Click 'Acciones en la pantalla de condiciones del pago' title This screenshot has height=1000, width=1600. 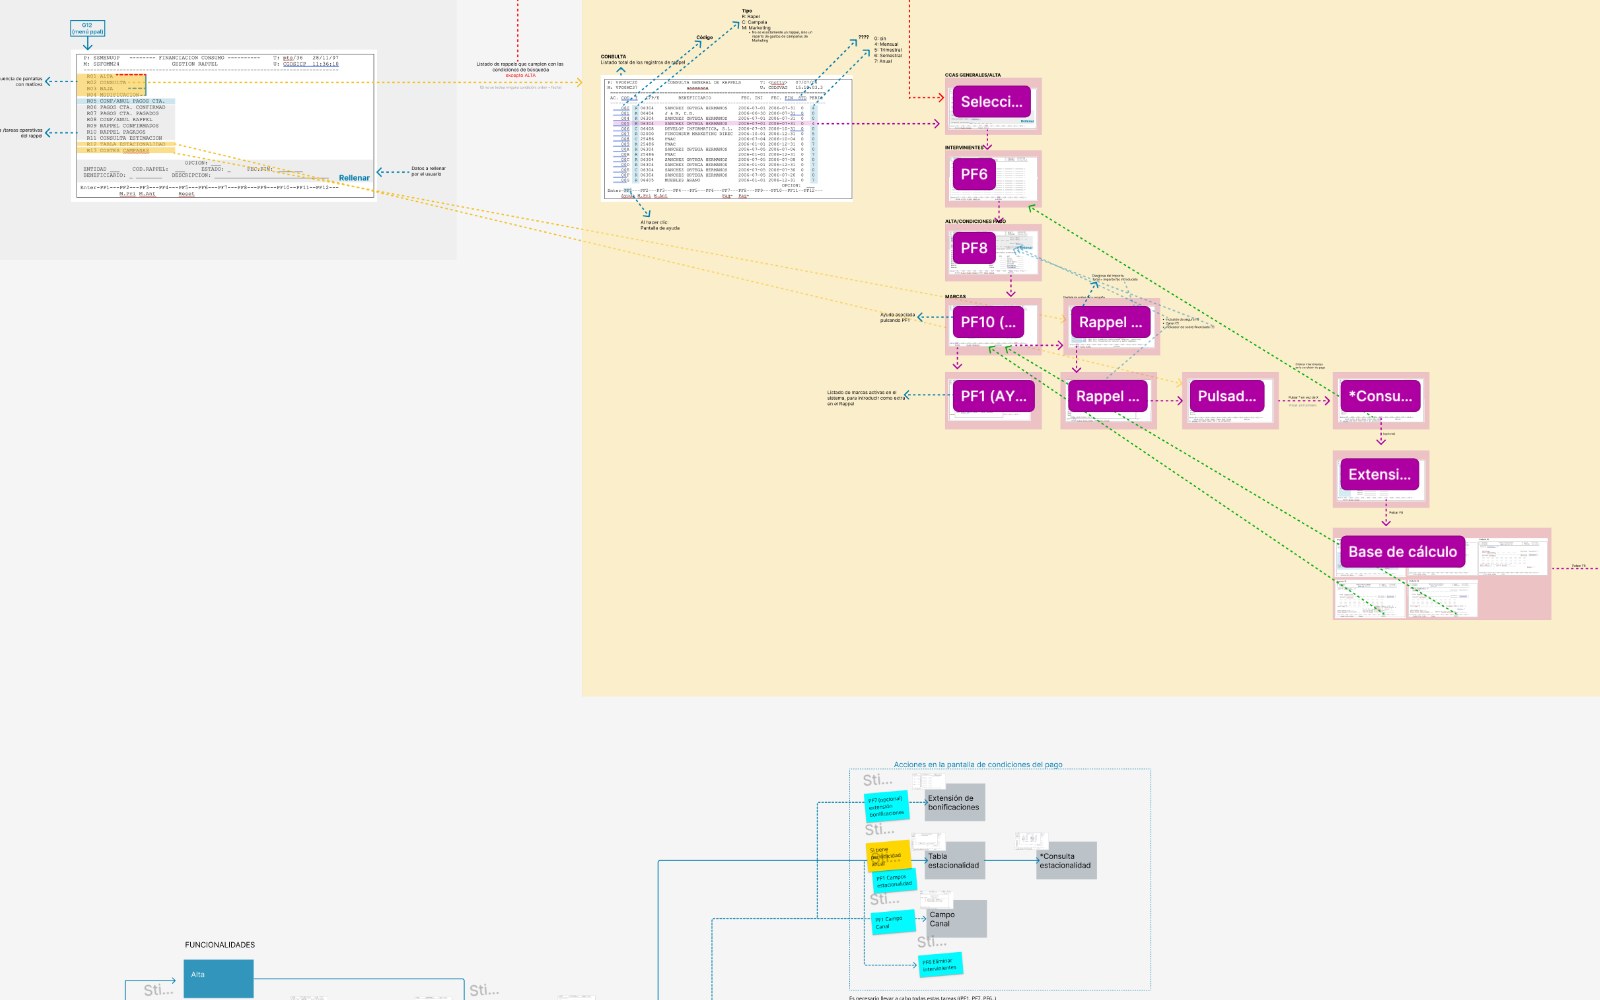[x=978, y=765]
